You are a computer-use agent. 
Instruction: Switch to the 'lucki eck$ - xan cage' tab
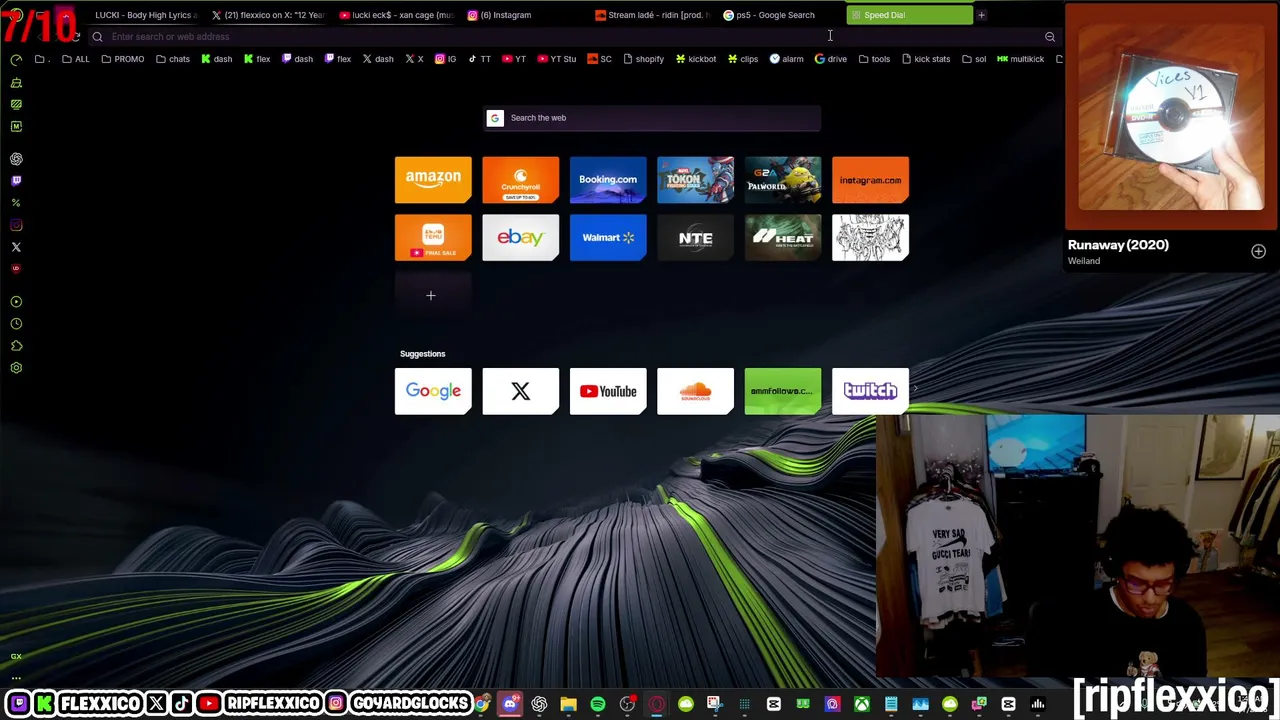[x=395, y=15]
